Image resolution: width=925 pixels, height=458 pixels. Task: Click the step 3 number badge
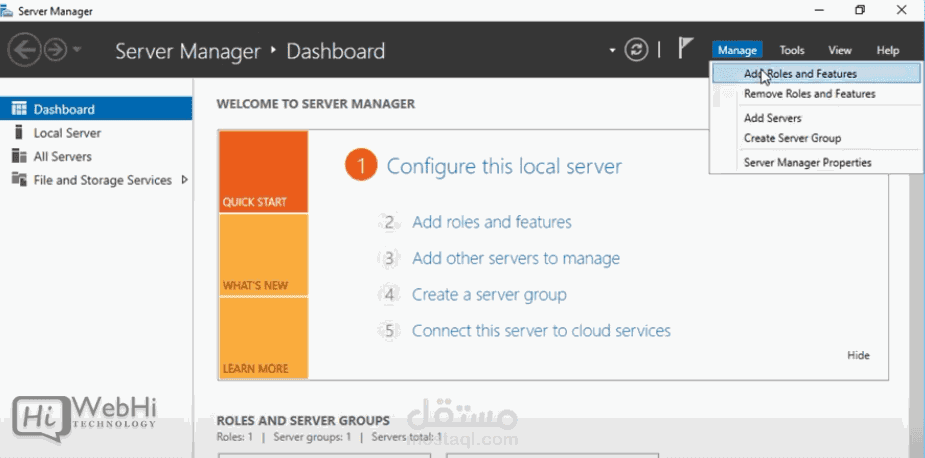(x=389, y=259)
